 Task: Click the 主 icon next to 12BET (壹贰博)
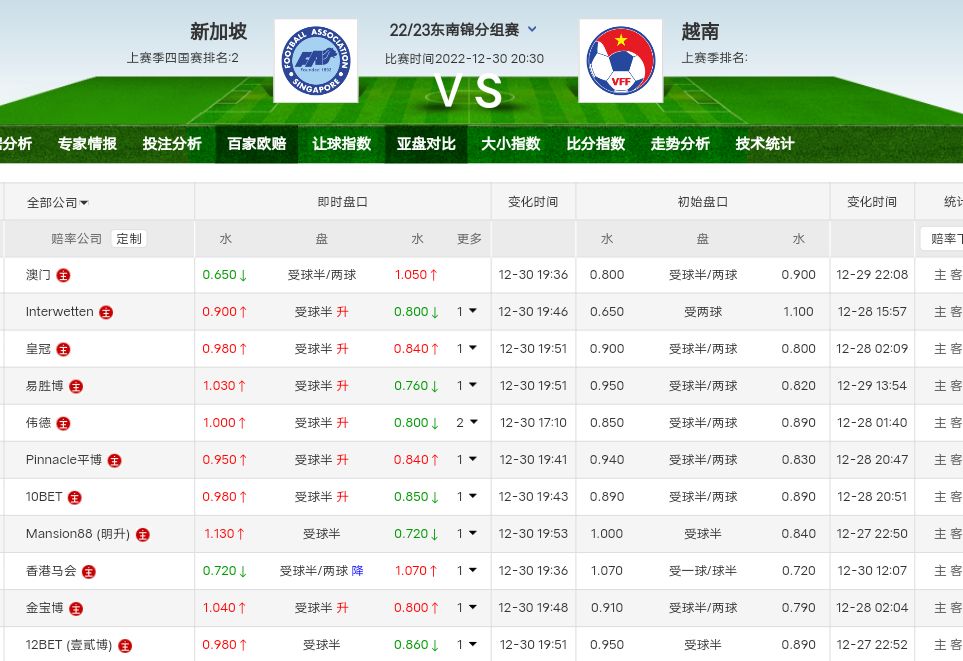point(125,645)
